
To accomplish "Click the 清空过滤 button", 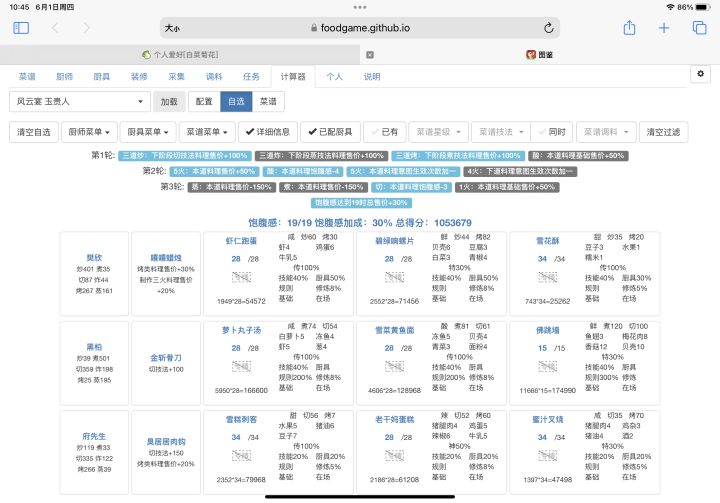I will point(663,132).
